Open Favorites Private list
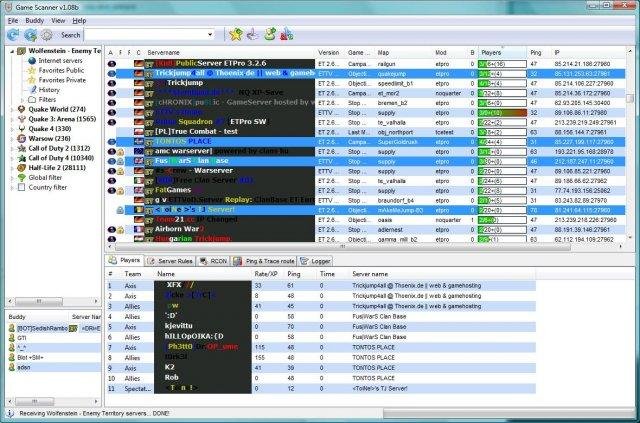This screenshot has height=423, width=640. click(x=62, y=80)
